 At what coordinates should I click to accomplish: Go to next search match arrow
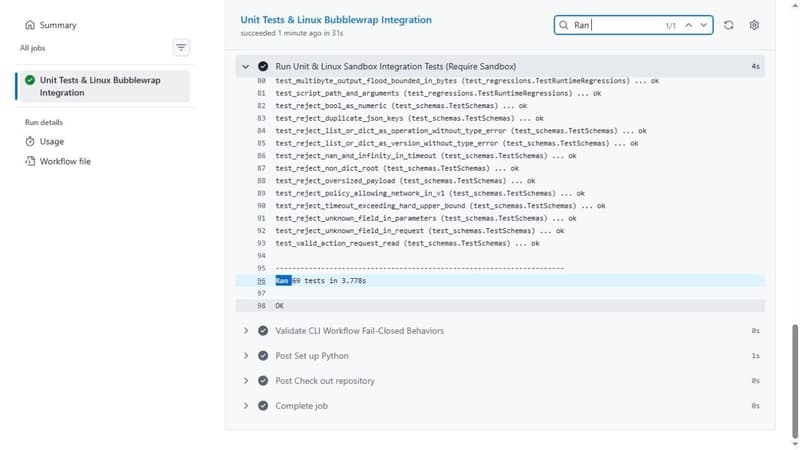pyautogui.click(x=704, y=25)
